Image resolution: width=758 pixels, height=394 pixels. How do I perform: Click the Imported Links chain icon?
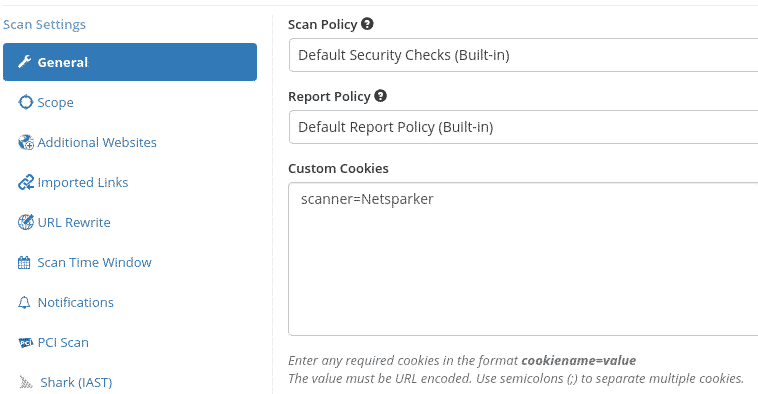[26, 183]
